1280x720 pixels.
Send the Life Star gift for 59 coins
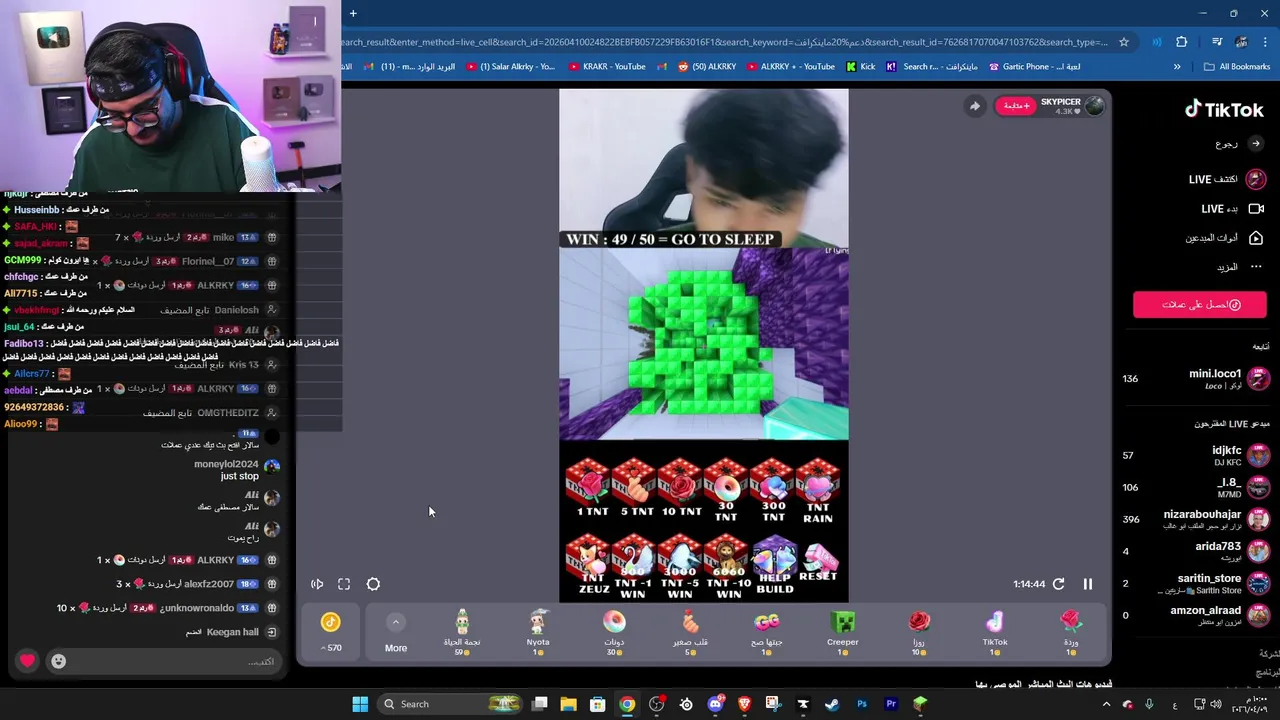(462, 633)
